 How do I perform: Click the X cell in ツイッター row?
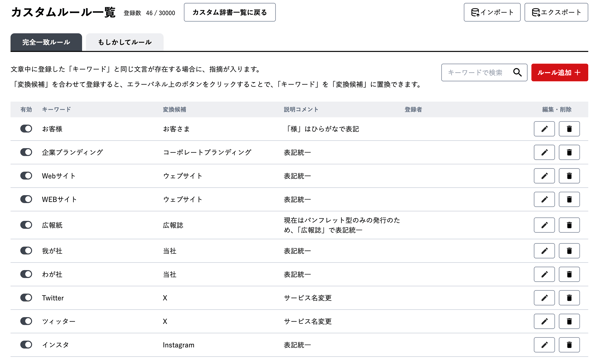(165, 321)
